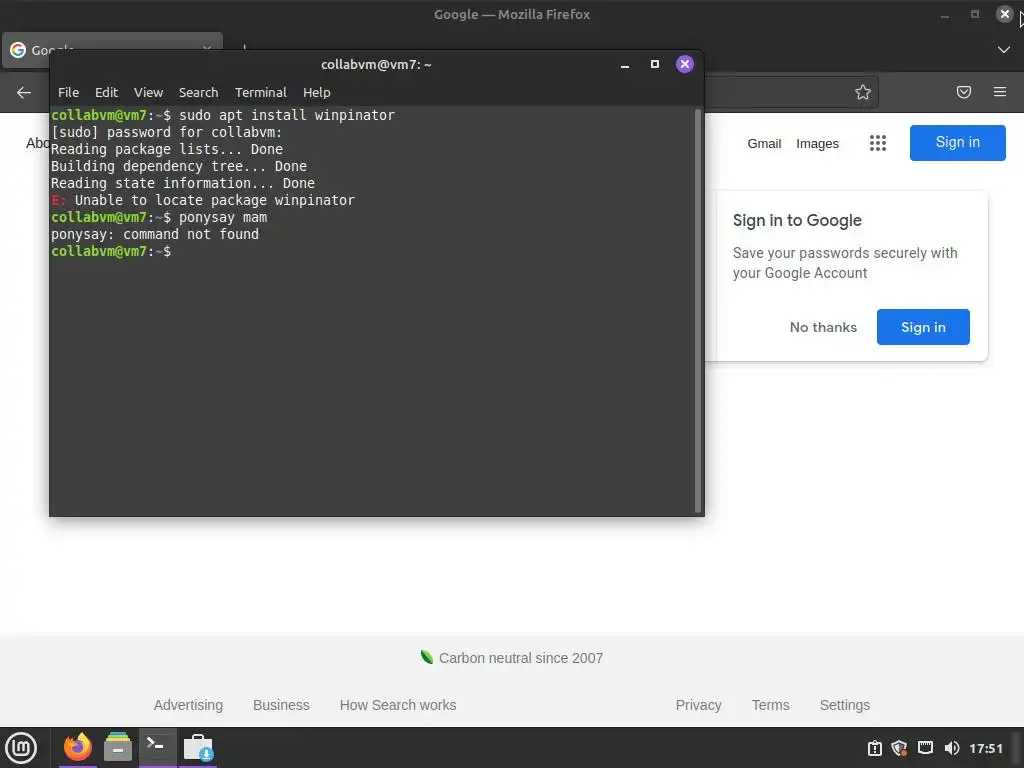Dismiss popup with No thanks
Image resolution: width=1024 pixels, height=768 pixels.
(823, 327)
